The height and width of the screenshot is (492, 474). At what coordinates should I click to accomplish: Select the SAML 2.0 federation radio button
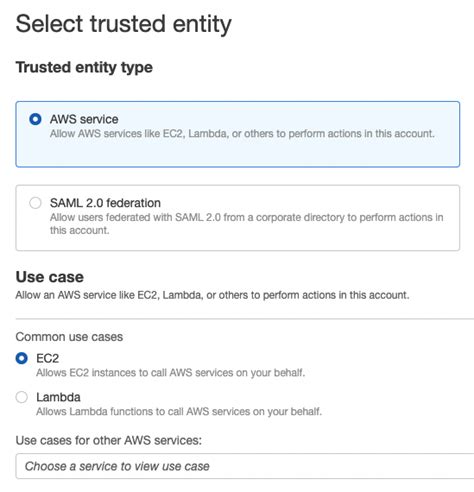tap(35, 203)
